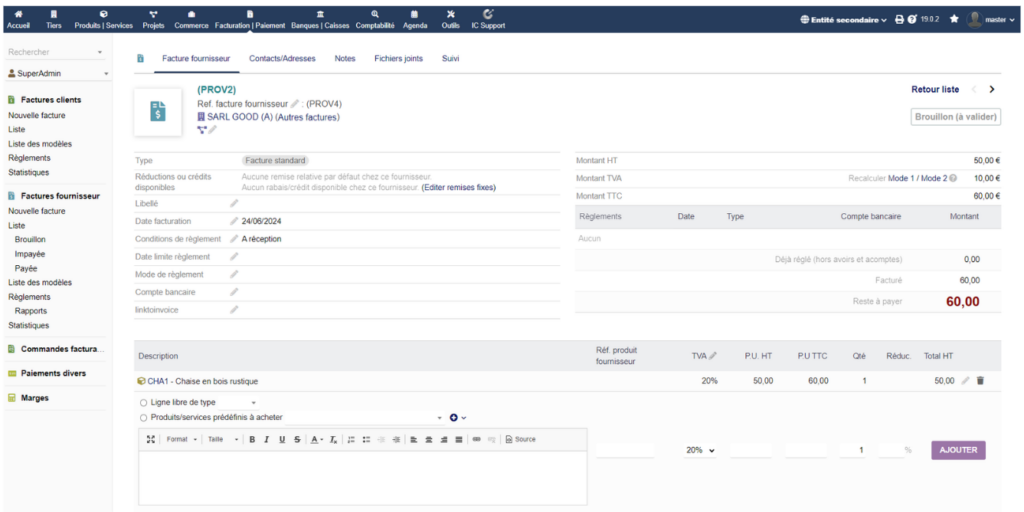This screenshot has width=1024, height=512.
Task: Apply underline formatting in the editor toolbar
Action: pos(282,439)
